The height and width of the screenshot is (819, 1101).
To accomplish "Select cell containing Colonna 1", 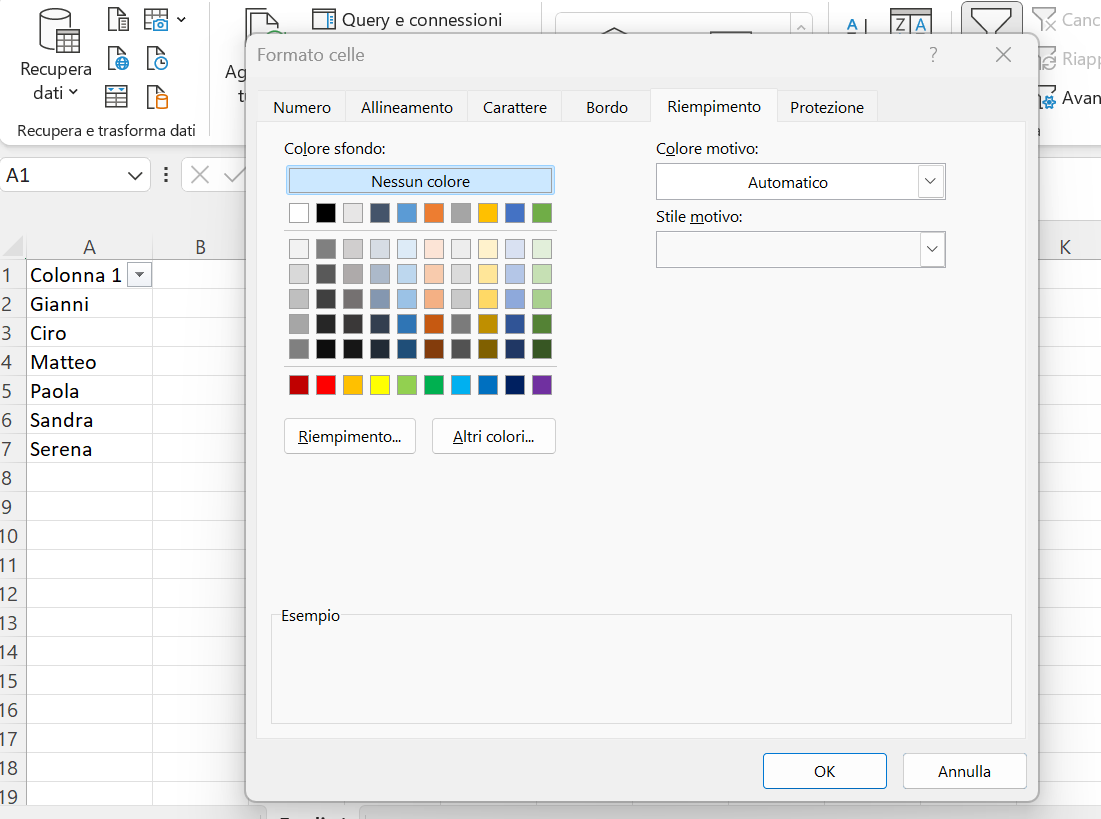I will pyautogui.click(x=89, y=275).
